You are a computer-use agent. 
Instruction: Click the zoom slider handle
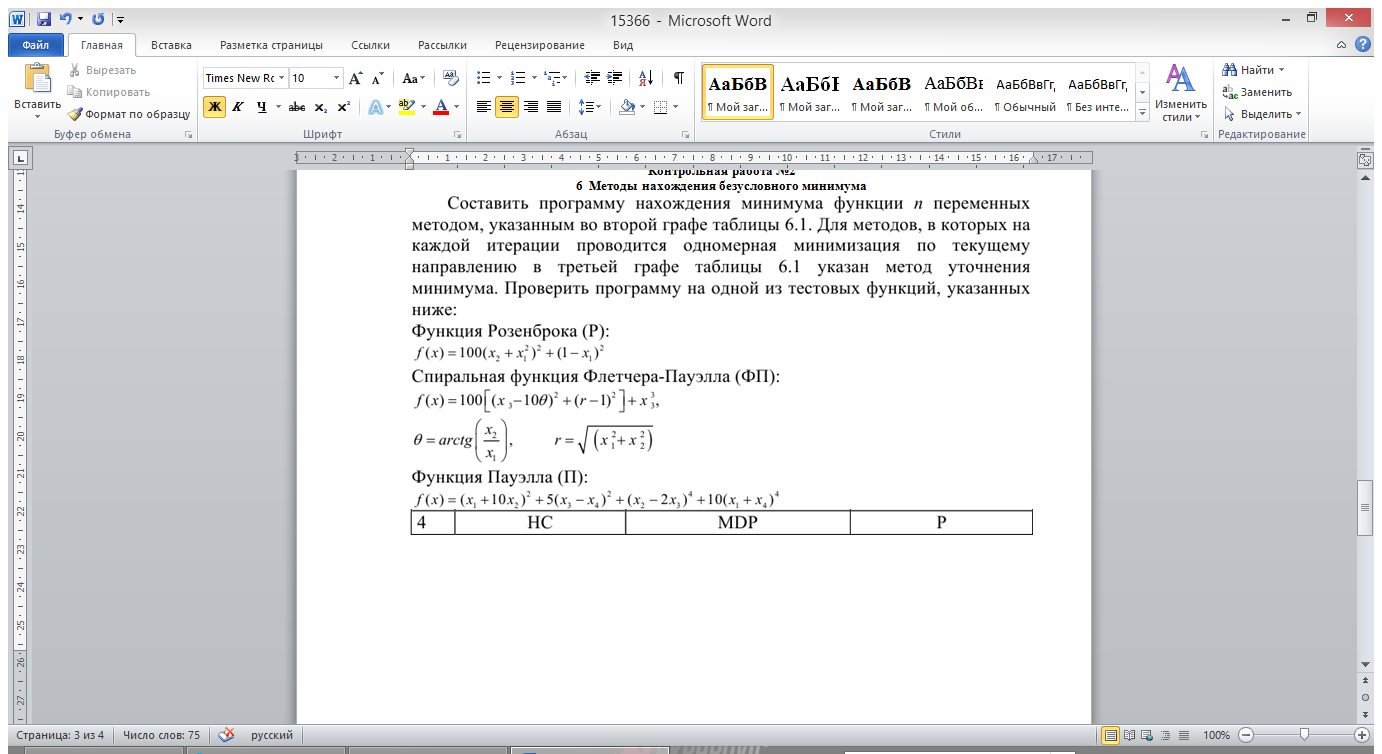(1304, 735)
